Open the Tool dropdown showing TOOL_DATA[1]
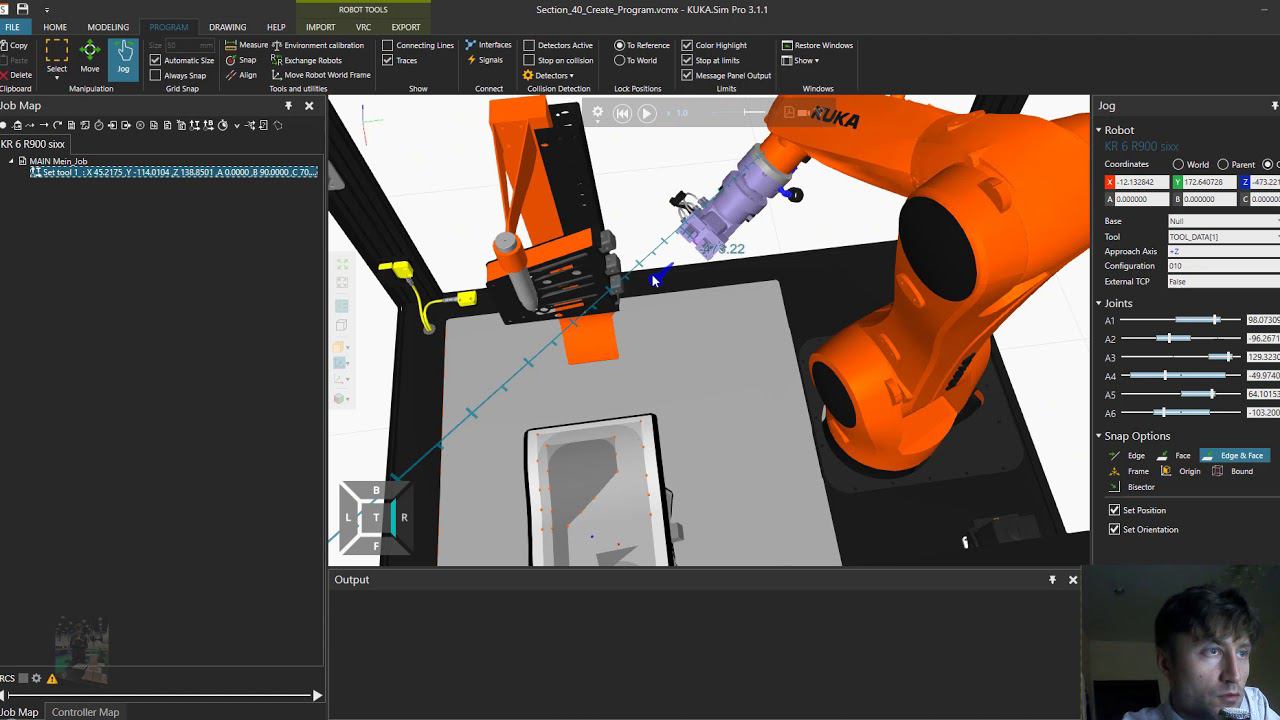Image resolution: width=1280 pixels, height=720 pixels. (x=1224, y=237)
